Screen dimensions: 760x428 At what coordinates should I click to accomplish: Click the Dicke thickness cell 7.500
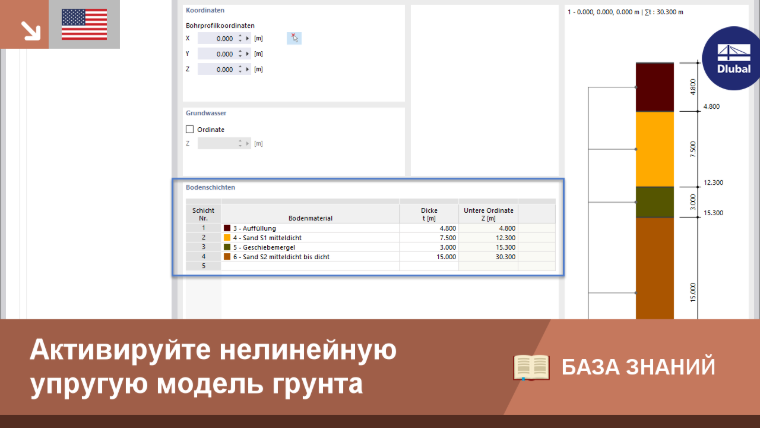click(x=429, y=238)
